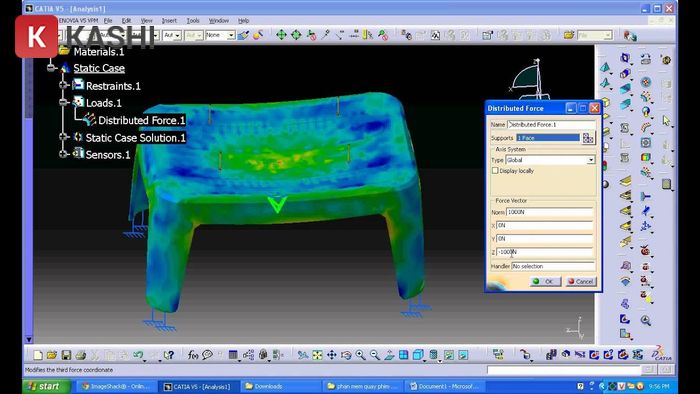700x394 pixels.
Task: Click the Undo arrow icon
Action: coord(138,355)
